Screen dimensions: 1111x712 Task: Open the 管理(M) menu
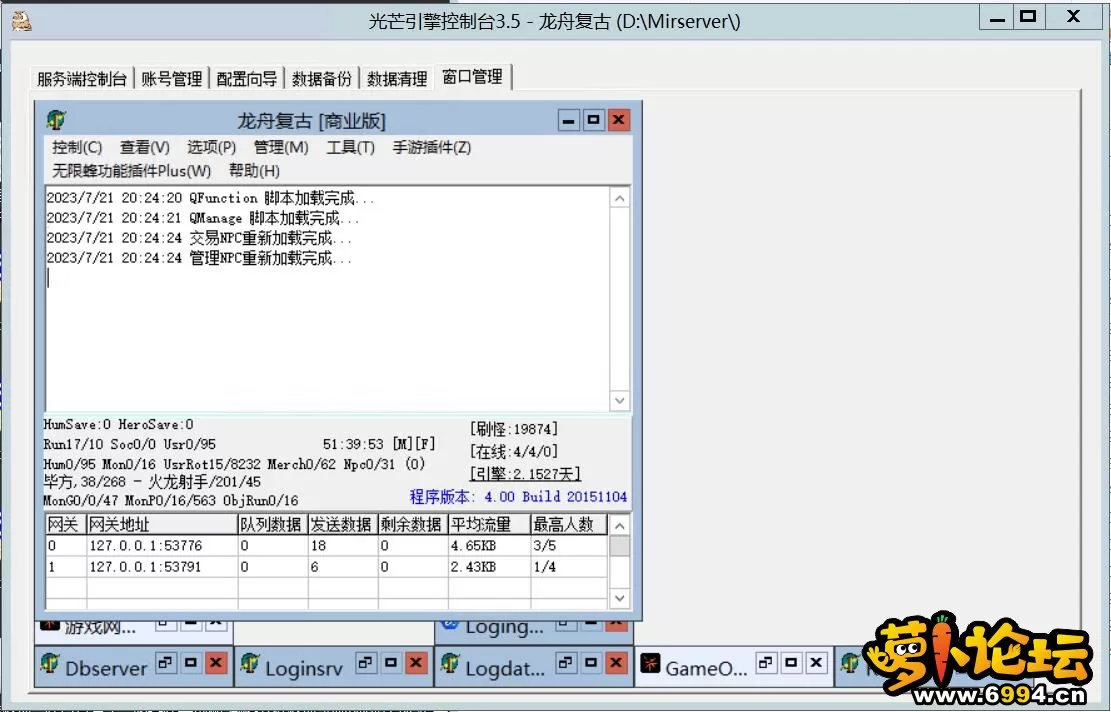281,147
